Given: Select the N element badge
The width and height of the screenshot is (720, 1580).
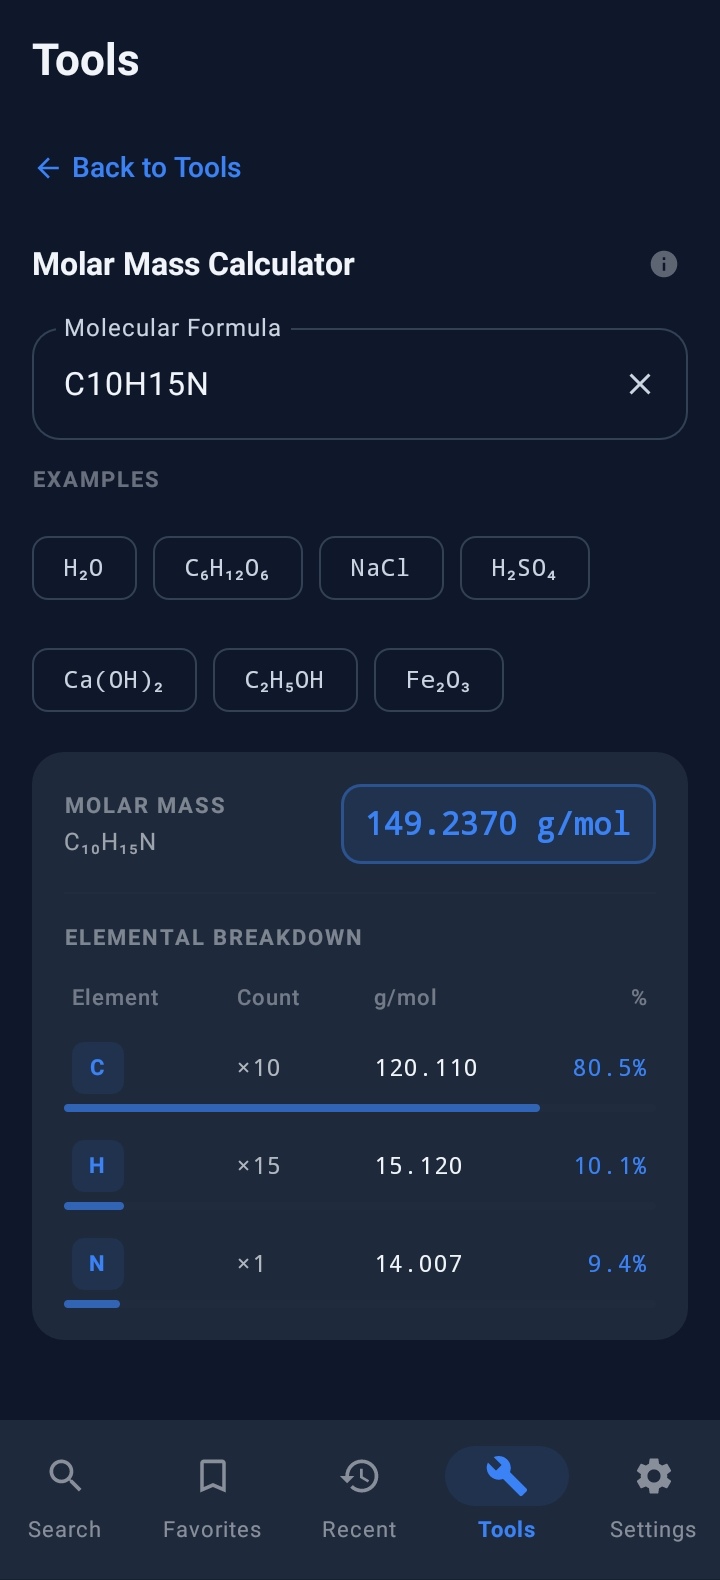Looking at the screenshot, I should (96, 1263).
